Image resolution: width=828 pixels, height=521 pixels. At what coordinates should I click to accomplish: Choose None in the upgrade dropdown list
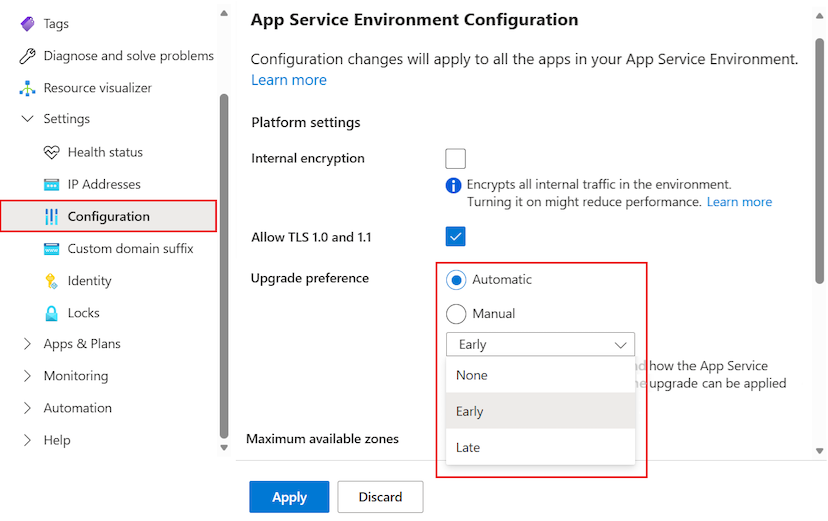point(540,375)
